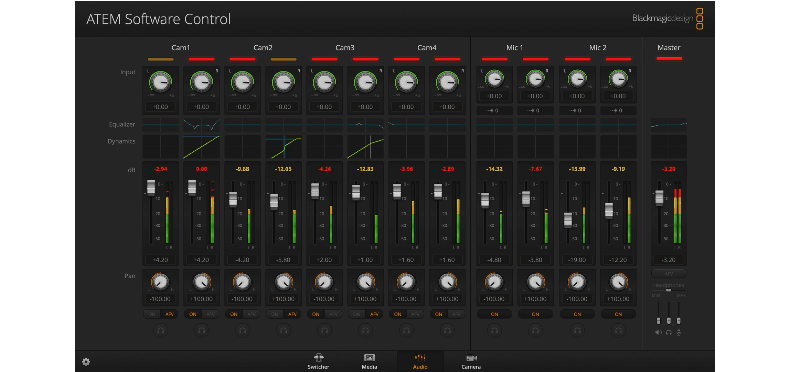This screenshot has width=790, height=372.
Task: Open Cam2 right channel dynamics graph
Action: pos(284,147)
